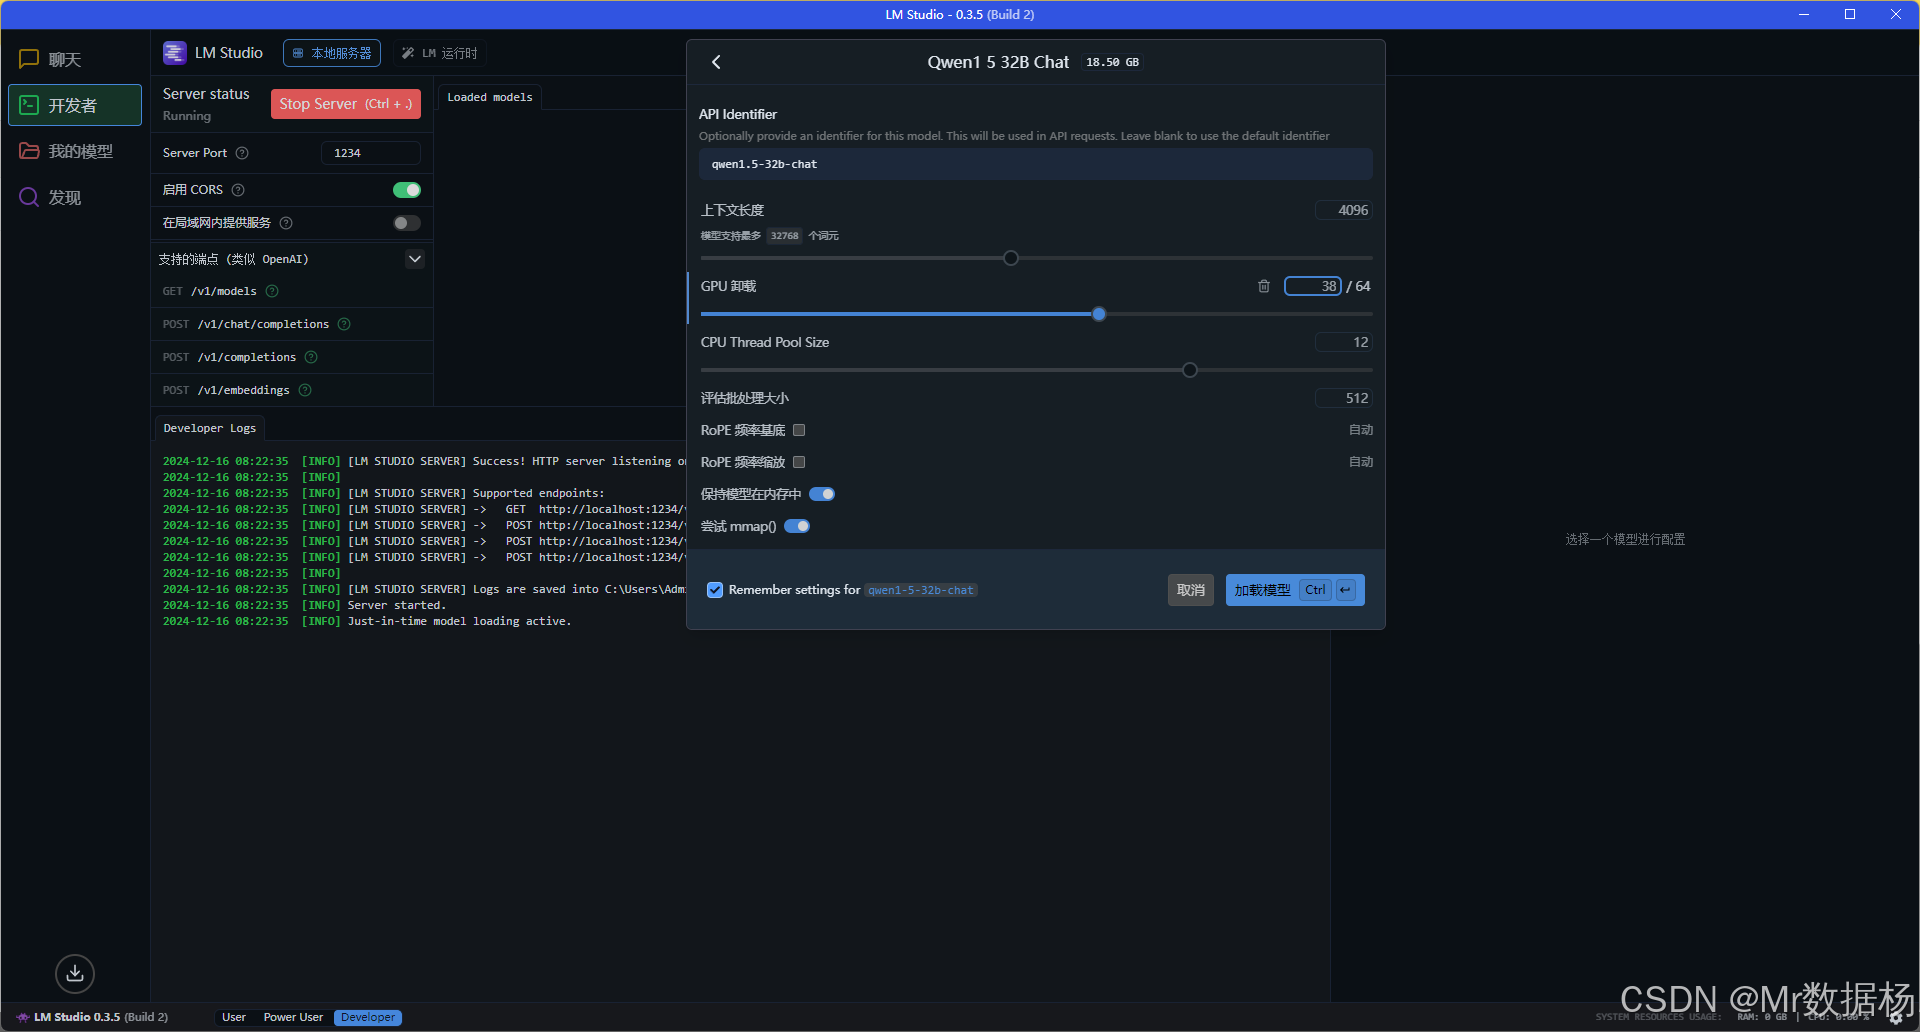Click 加载模型 load model button
Viewport: 1920px width, 1032px height.
click(x=1295, y=590)
